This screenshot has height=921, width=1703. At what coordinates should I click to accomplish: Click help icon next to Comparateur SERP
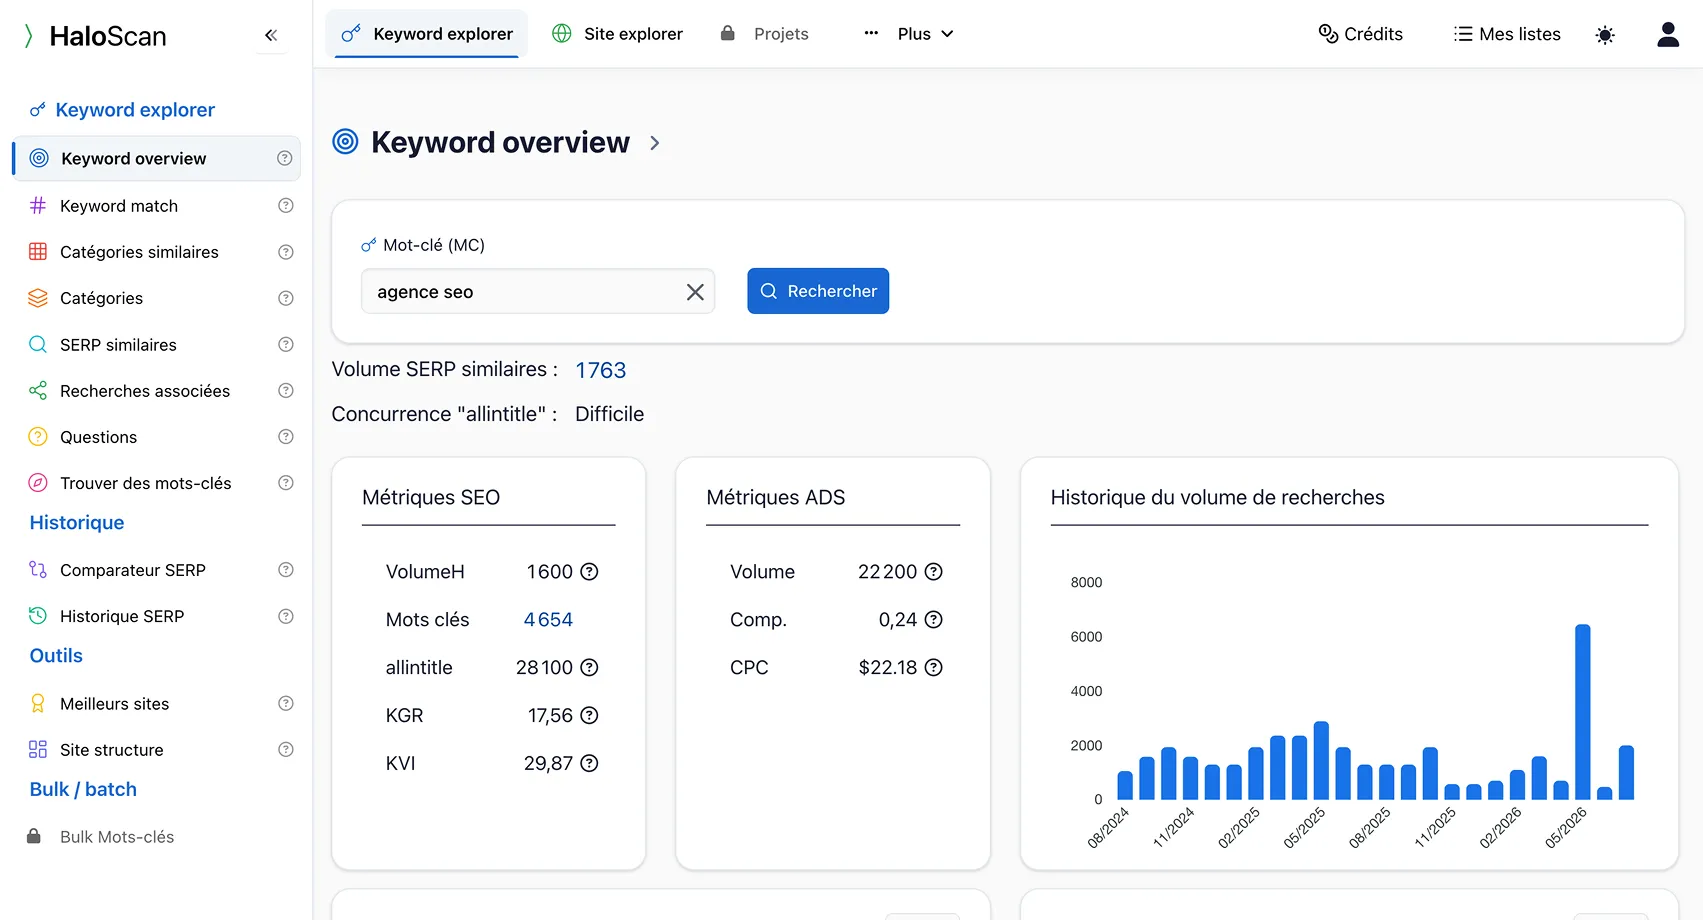pos(285,570)
